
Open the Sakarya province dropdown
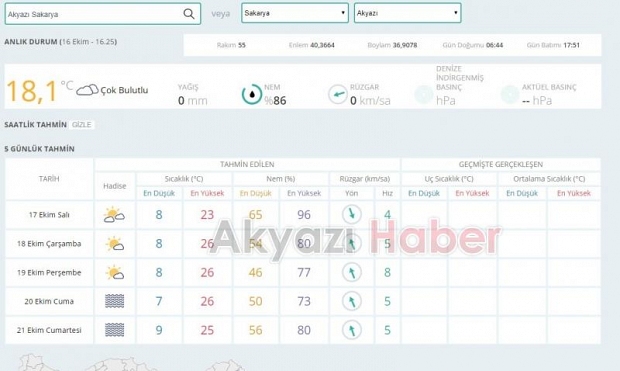(x=295, y=13)
